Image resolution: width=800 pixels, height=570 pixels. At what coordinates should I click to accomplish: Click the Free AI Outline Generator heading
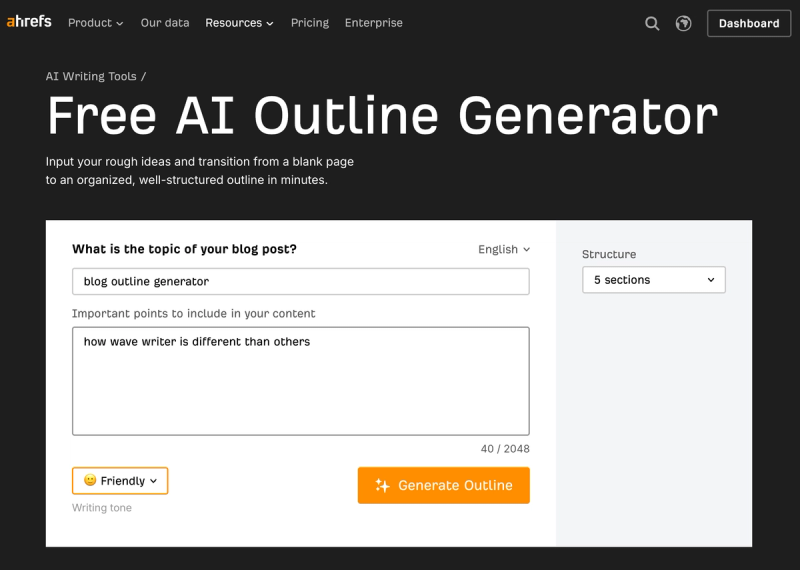point(383,116)
